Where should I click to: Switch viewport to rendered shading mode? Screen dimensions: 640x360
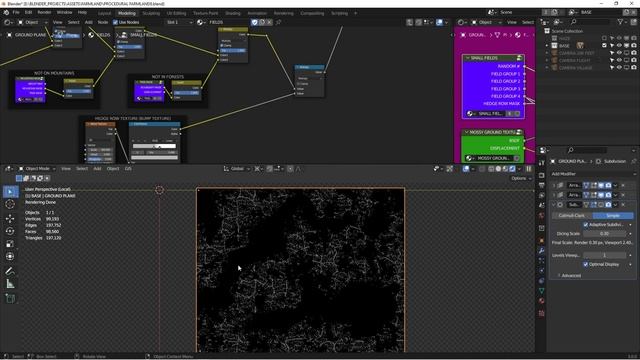tap(512, 169)
